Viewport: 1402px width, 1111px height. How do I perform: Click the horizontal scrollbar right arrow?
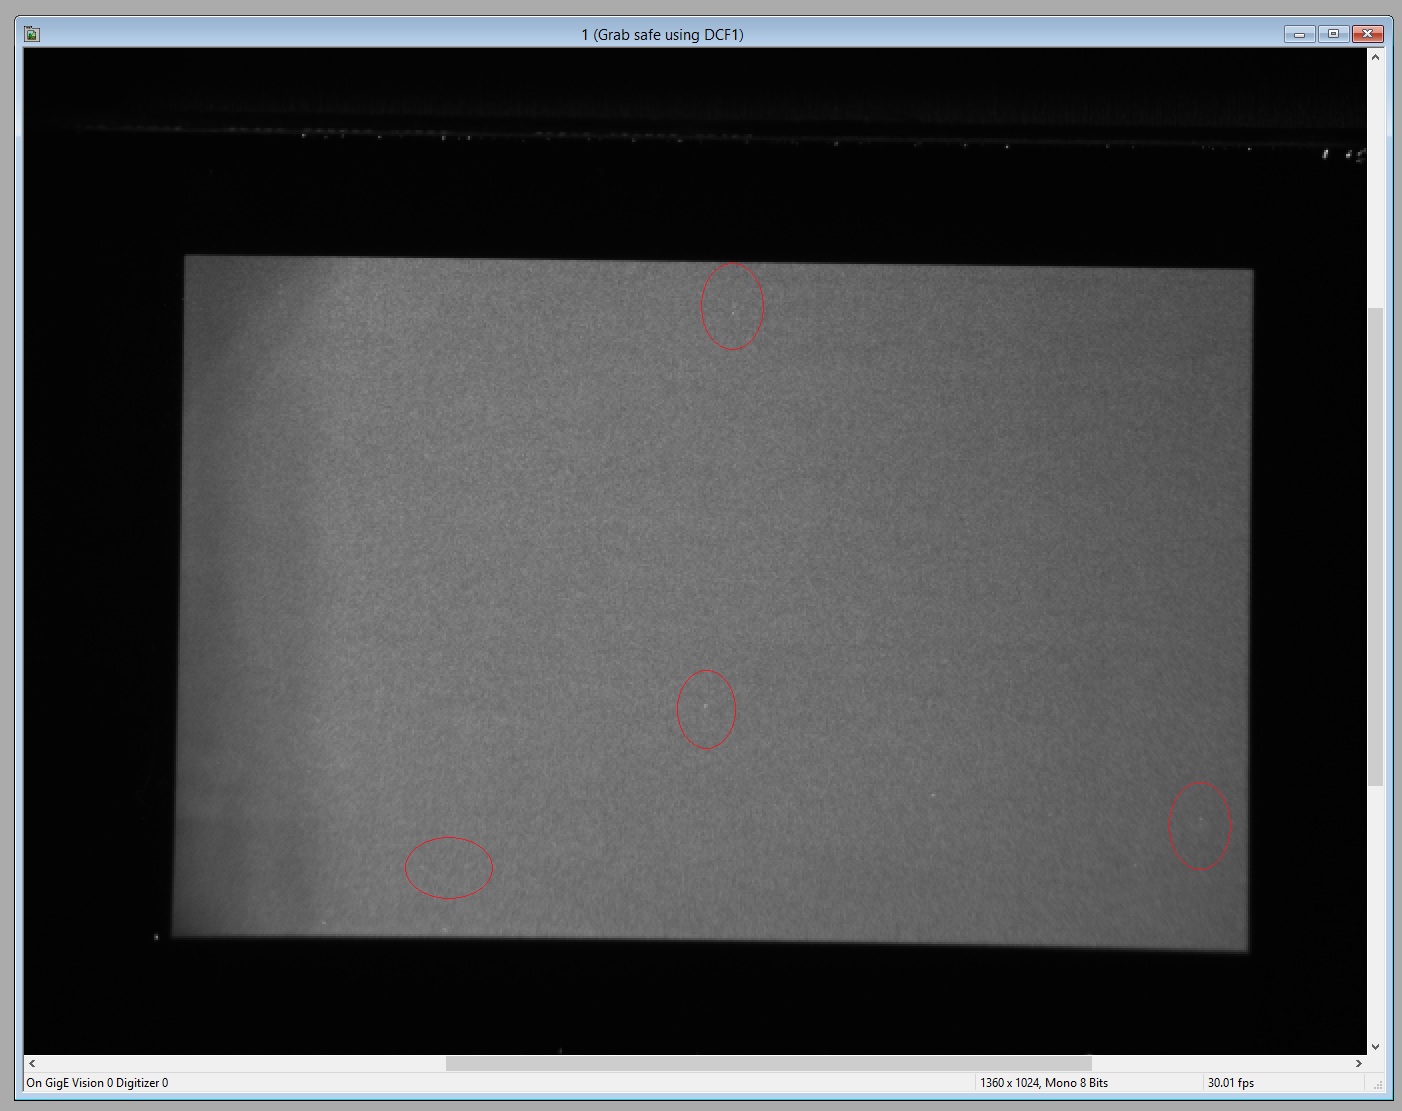tap(1358, 1063)
